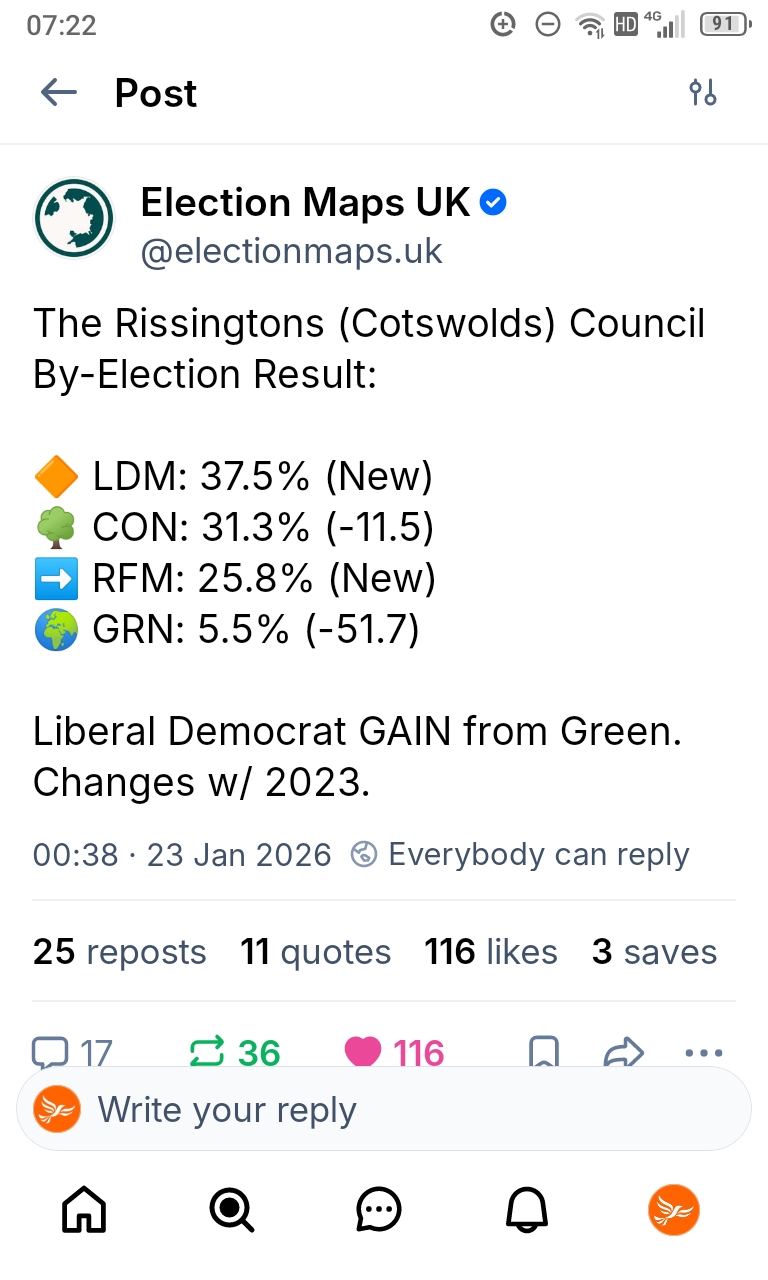Tap the back arrow icon

[59, 93]
